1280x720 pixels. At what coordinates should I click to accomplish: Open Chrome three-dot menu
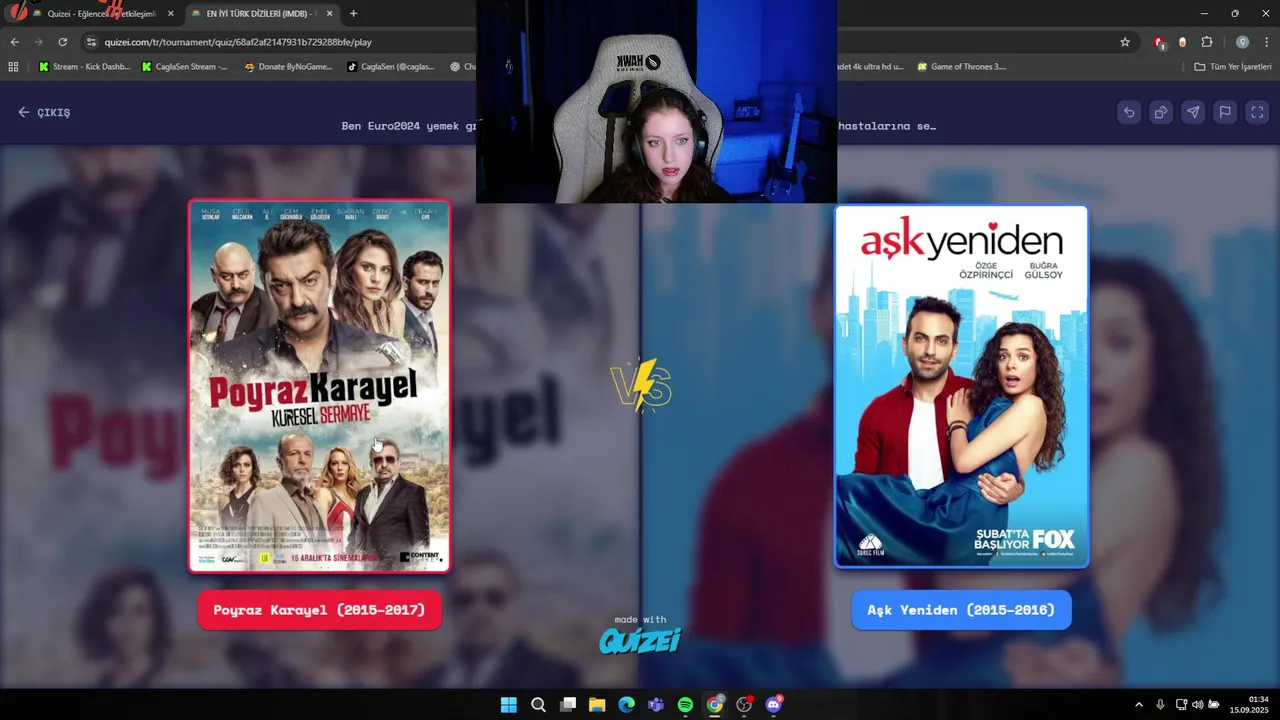[x=1266, y=42]
